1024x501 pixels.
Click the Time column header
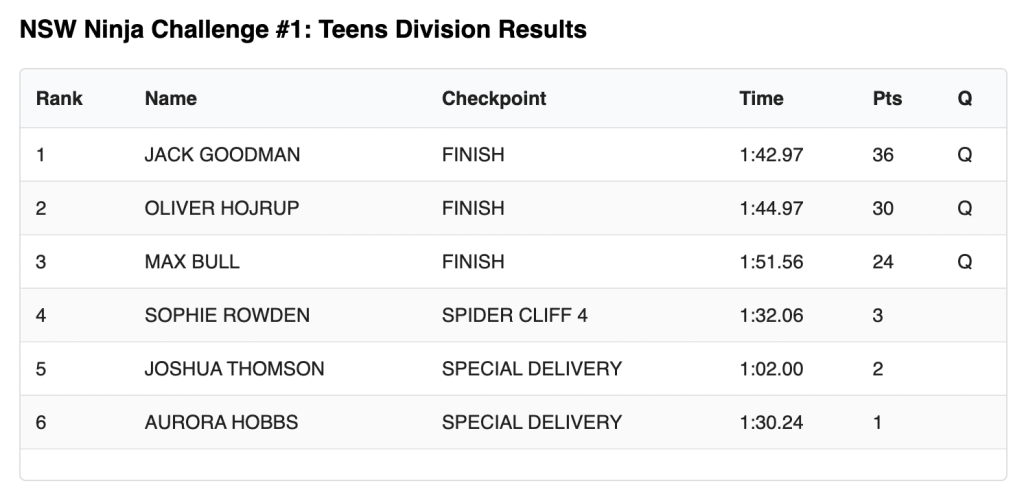[761, 99]
